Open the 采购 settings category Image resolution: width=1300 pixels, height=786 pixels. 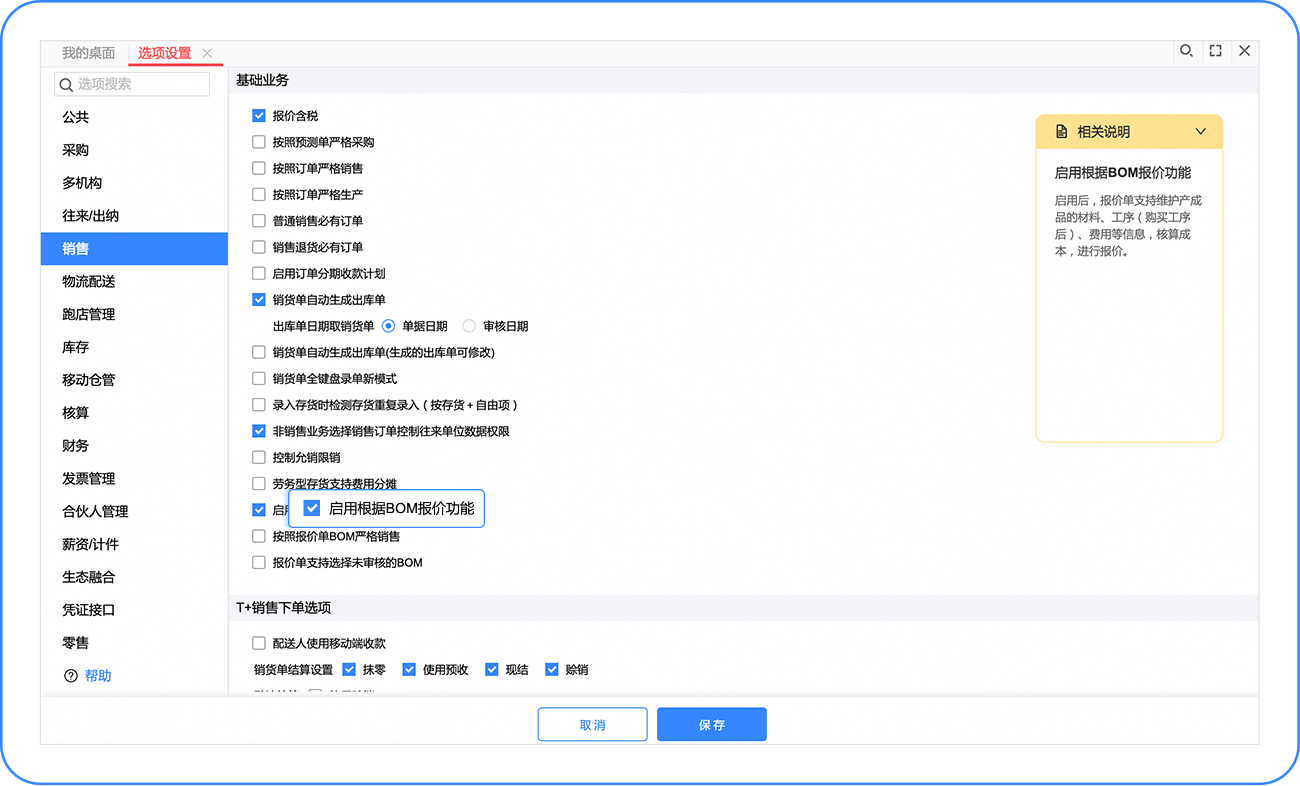click(x=76, y=150)
